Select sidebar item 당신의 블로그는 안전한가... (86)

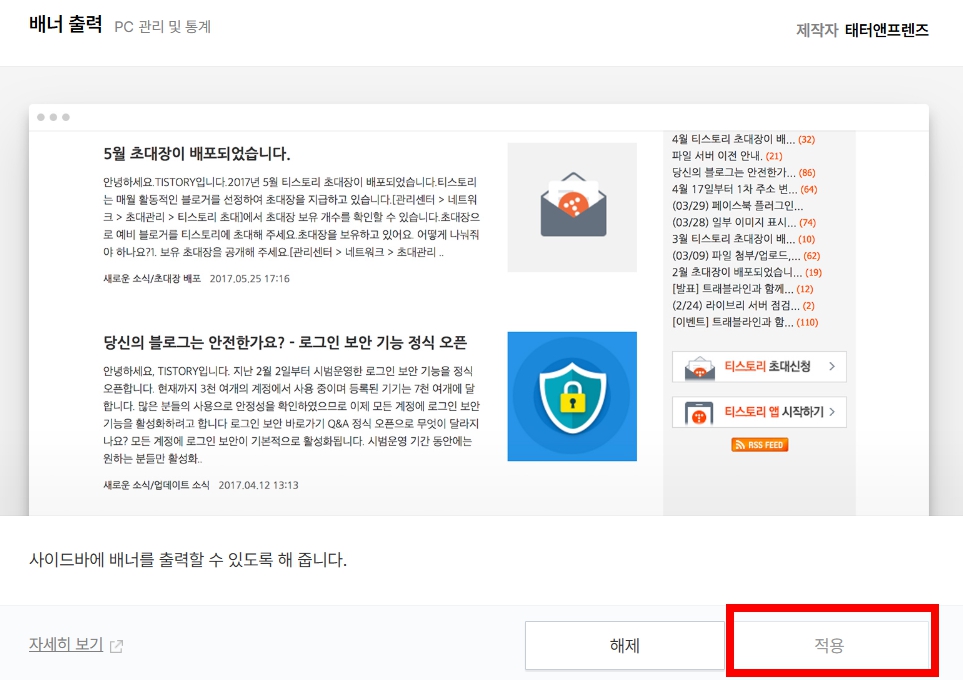[x=744, y=173]
